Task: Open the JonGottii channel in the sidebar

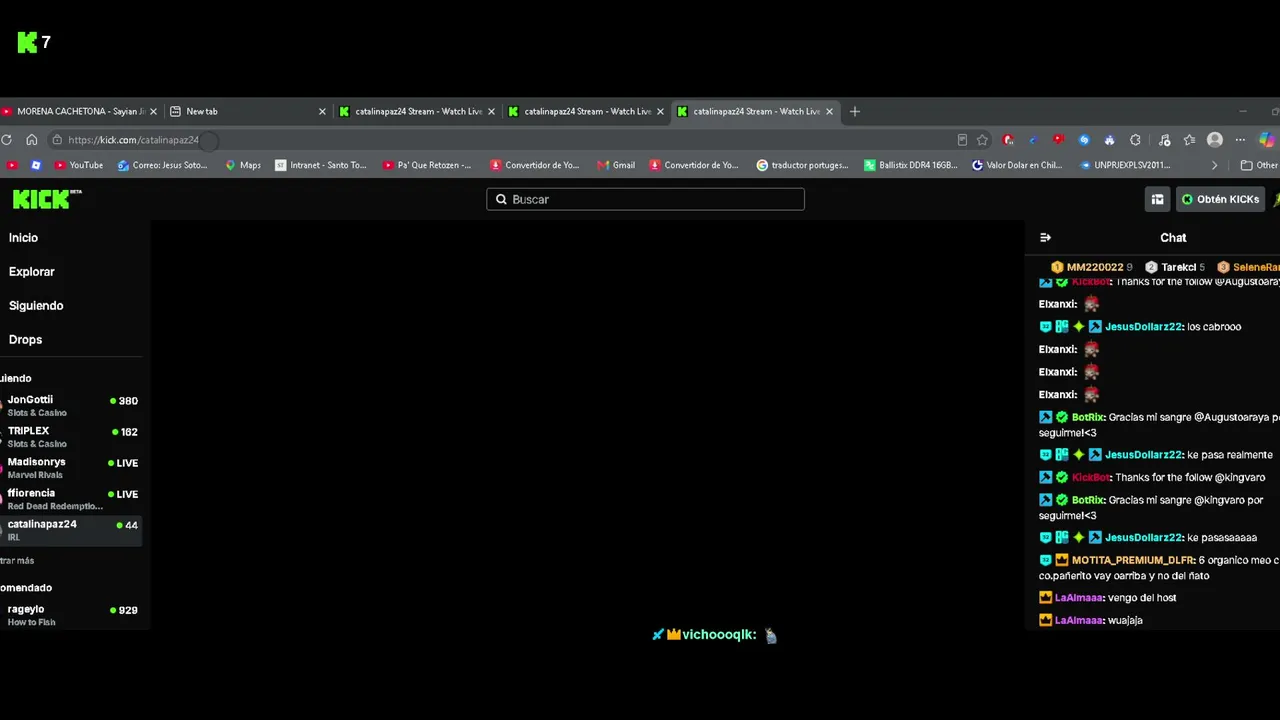Action: pyautogui.click(x=70, y=405)
